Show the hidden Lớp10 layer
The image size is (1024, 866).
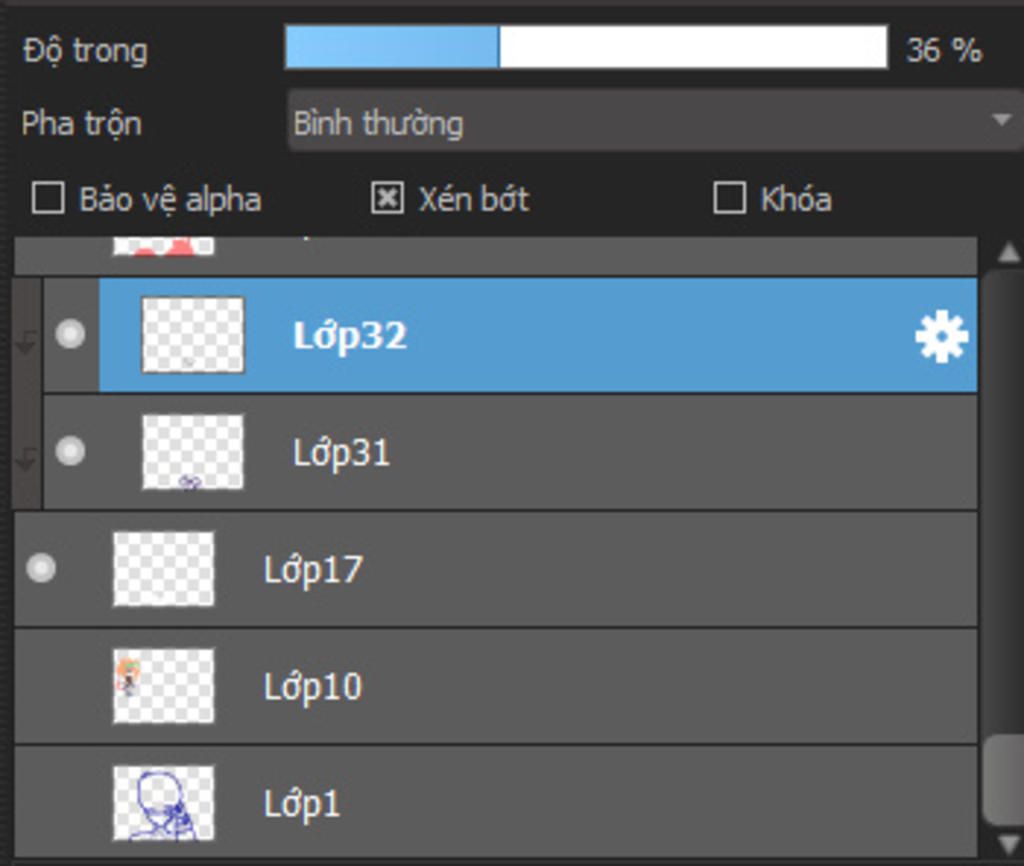[x=41, y=686]
